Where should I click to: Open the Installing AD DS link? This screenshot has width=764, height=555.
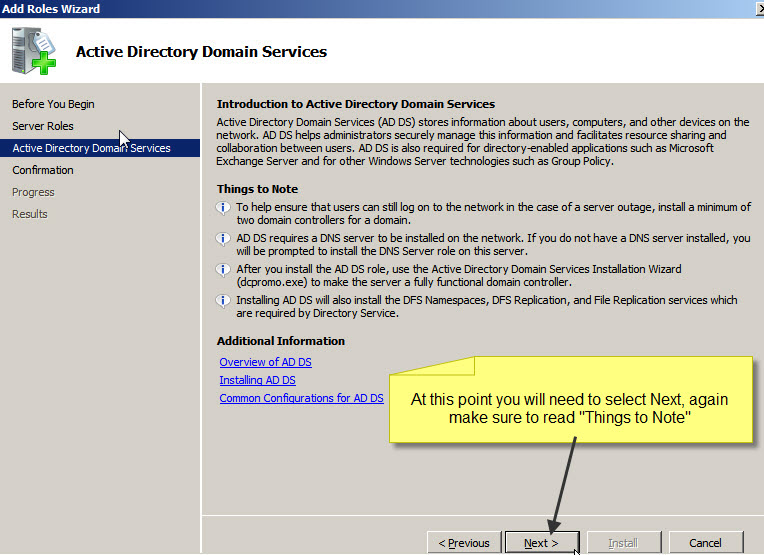pyautogui.click(x=257, y=380)
